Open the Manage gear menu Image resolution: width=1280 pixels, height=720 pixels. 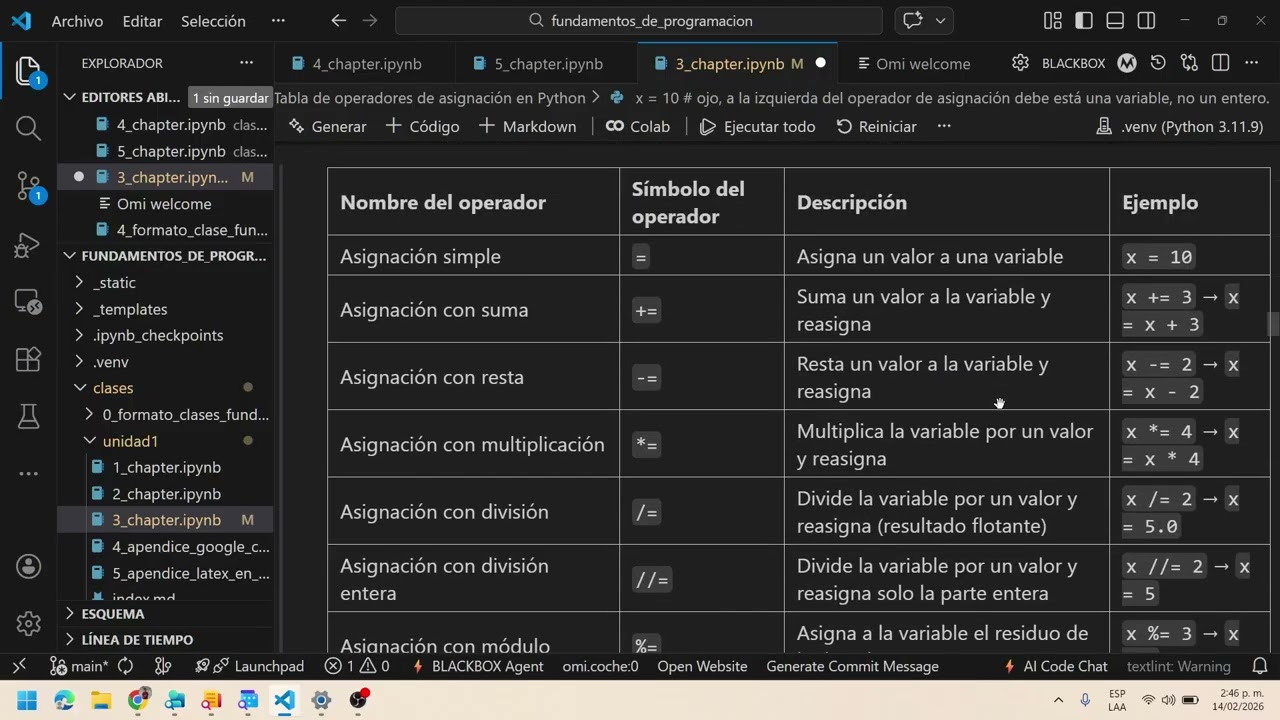click(28, 623)
